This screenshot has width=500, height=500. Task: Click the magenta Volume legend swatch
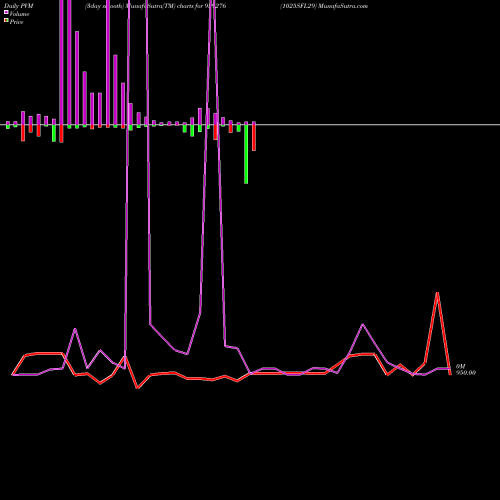(x=6, y=12)
